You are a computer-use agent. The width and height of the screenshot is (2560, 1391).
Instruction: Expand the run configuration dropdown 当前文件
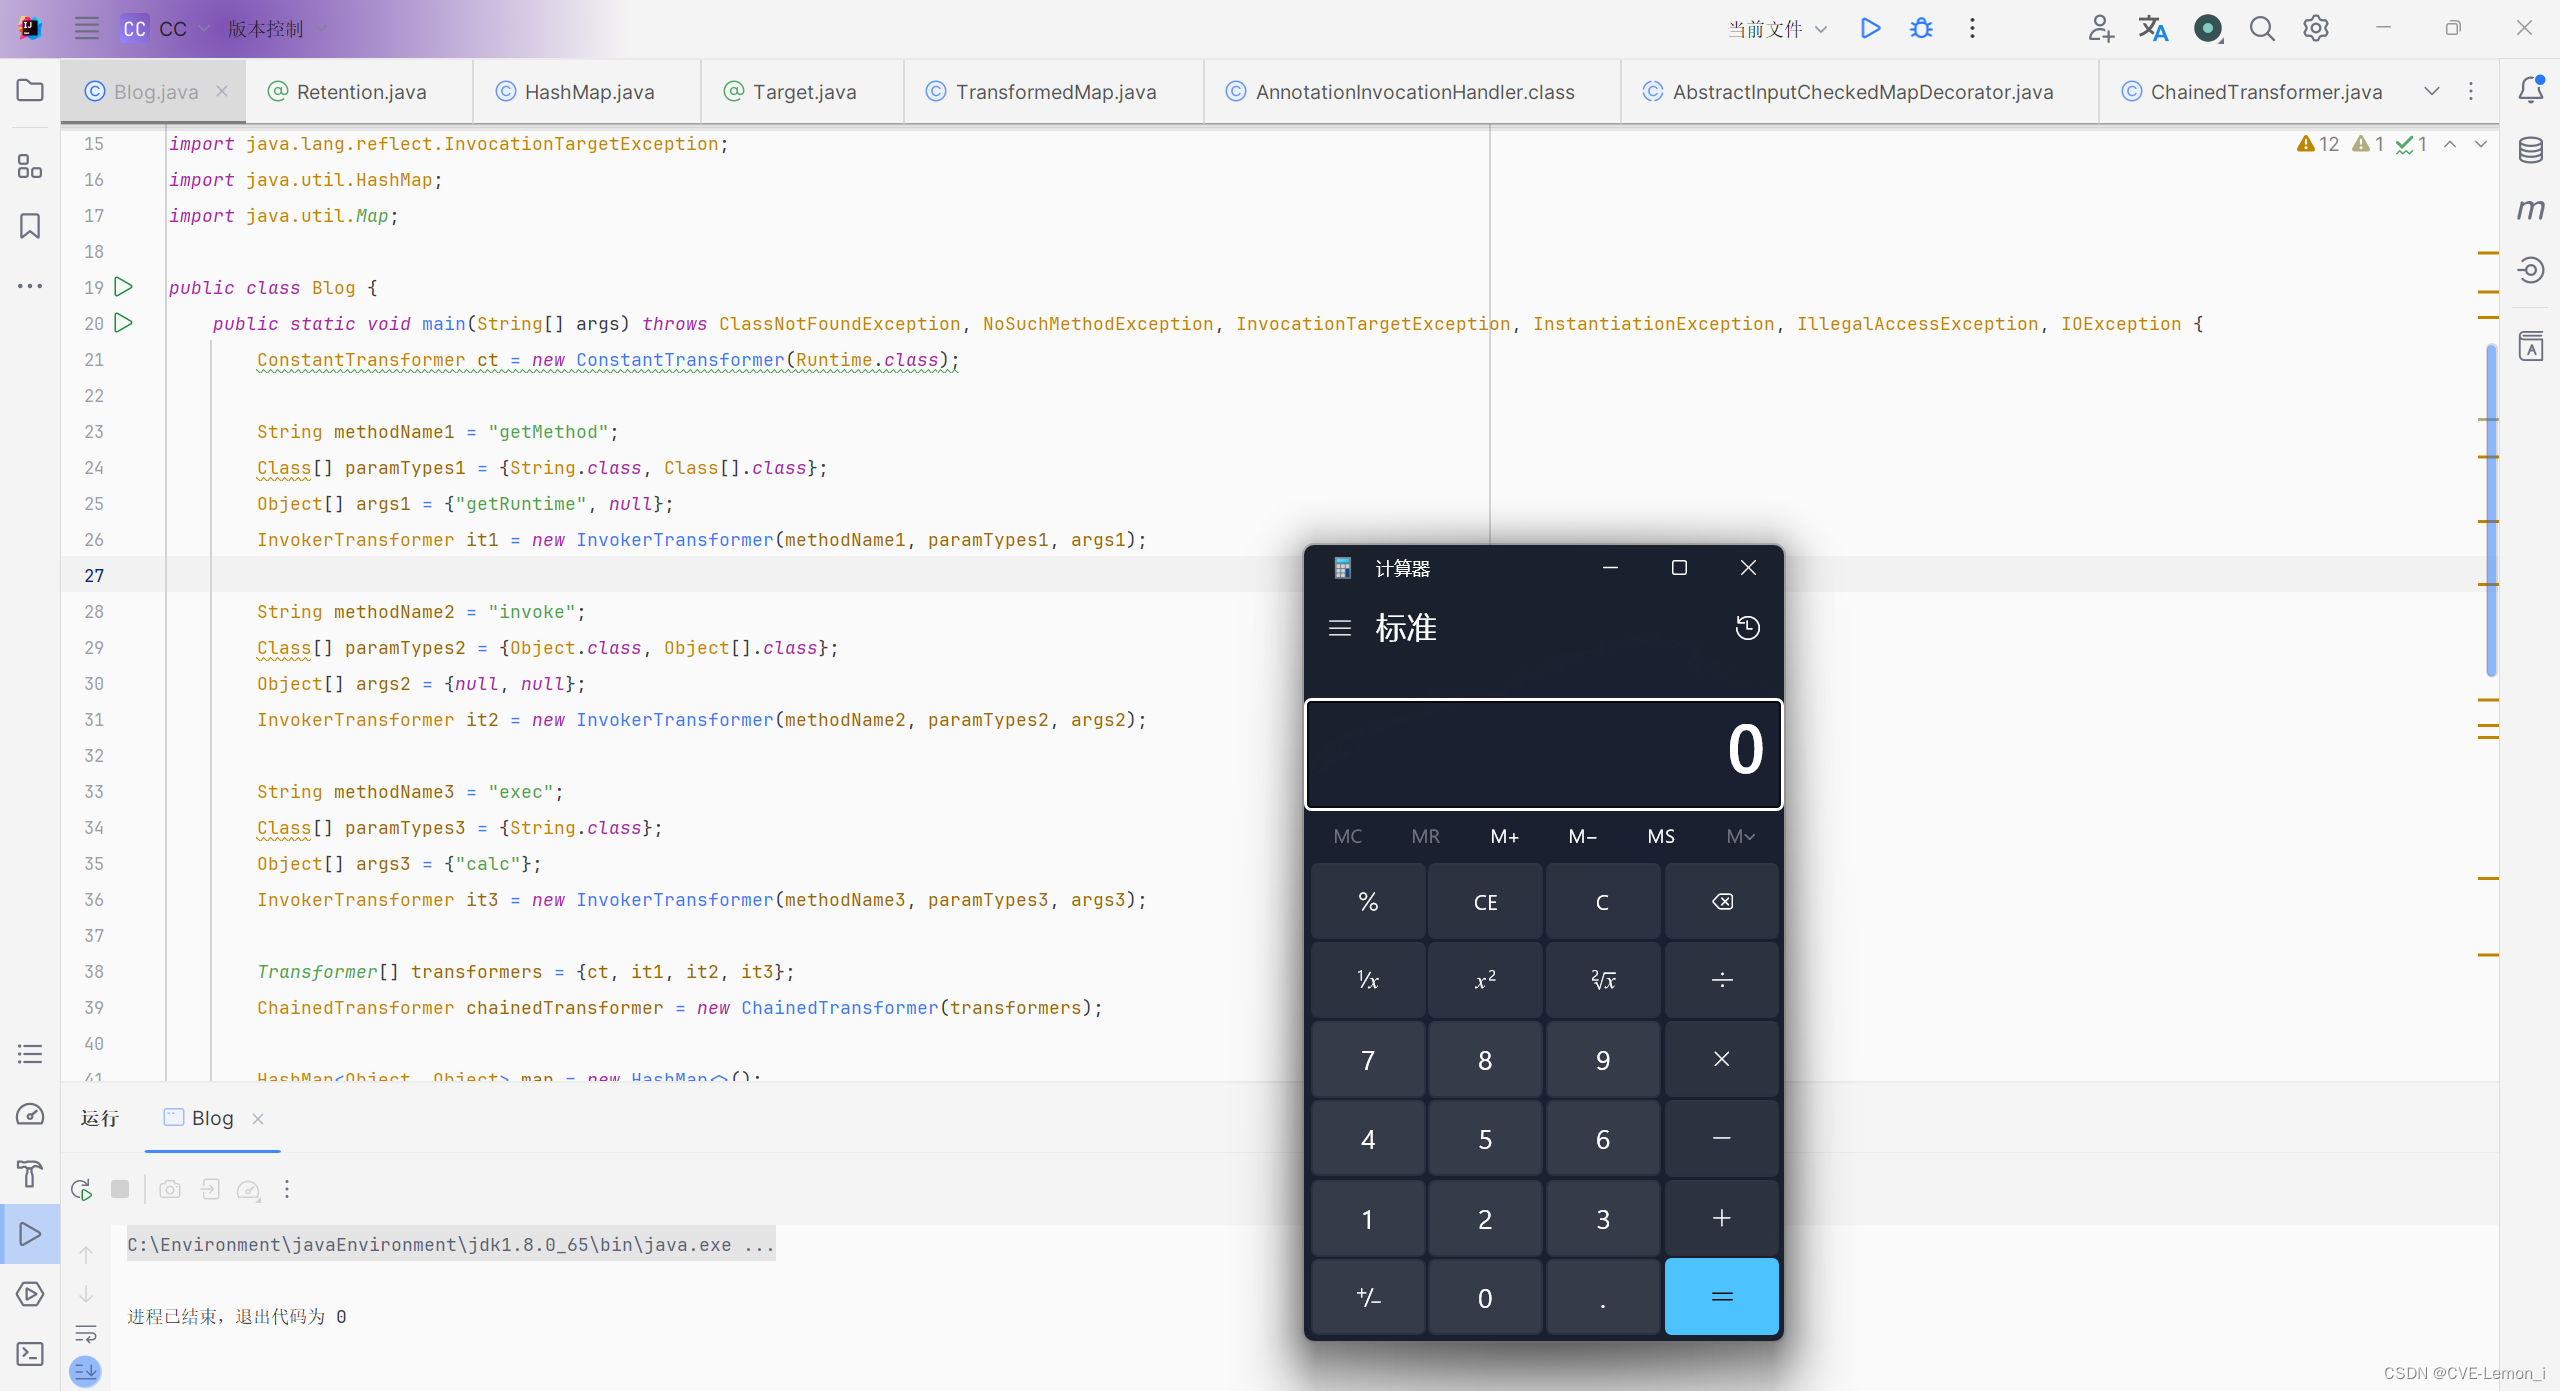[1777, 29]
